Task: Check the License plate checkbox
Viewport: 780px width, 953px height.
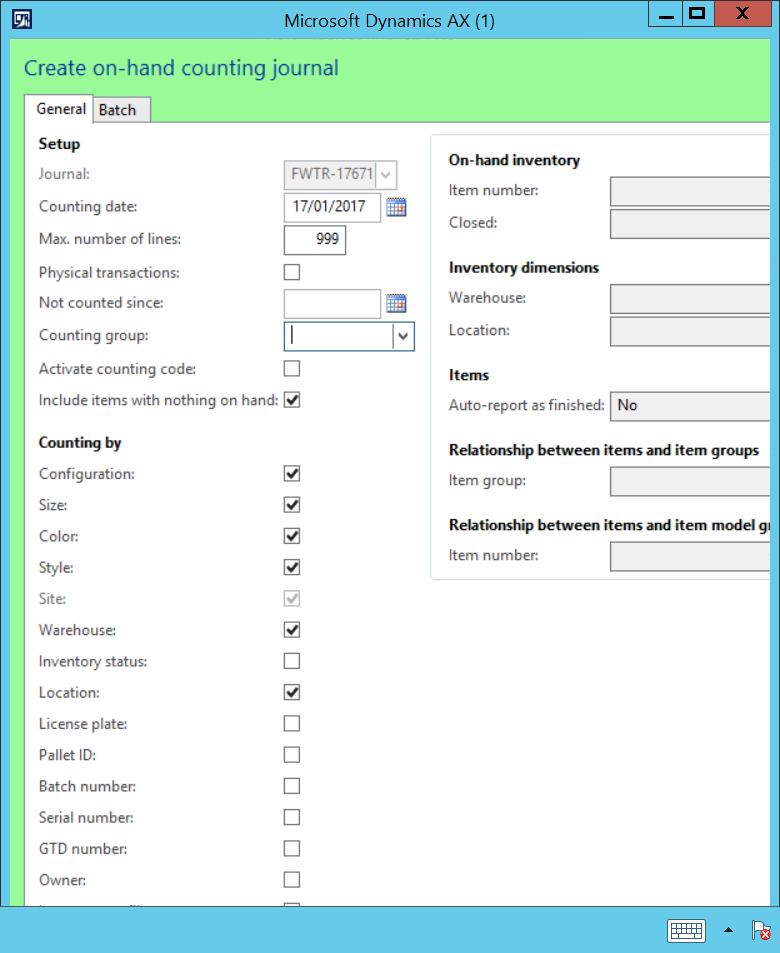Action: point(292,723)
